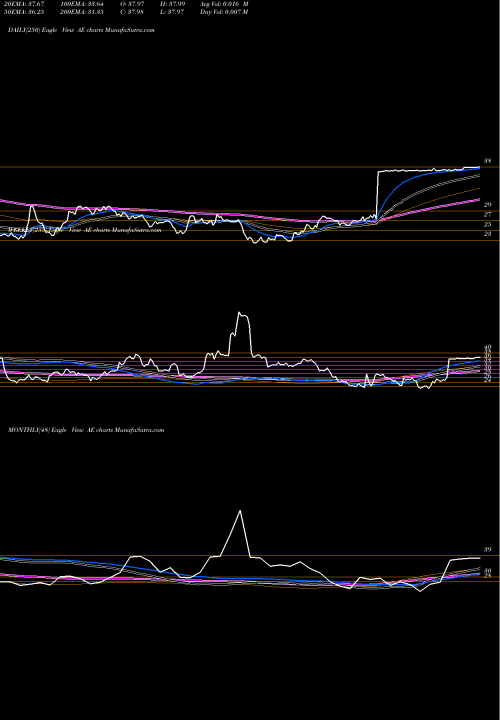Click the 27 price label on daily chart
Viewport: 500px width, 720px height.
click(x=488, y=214)
